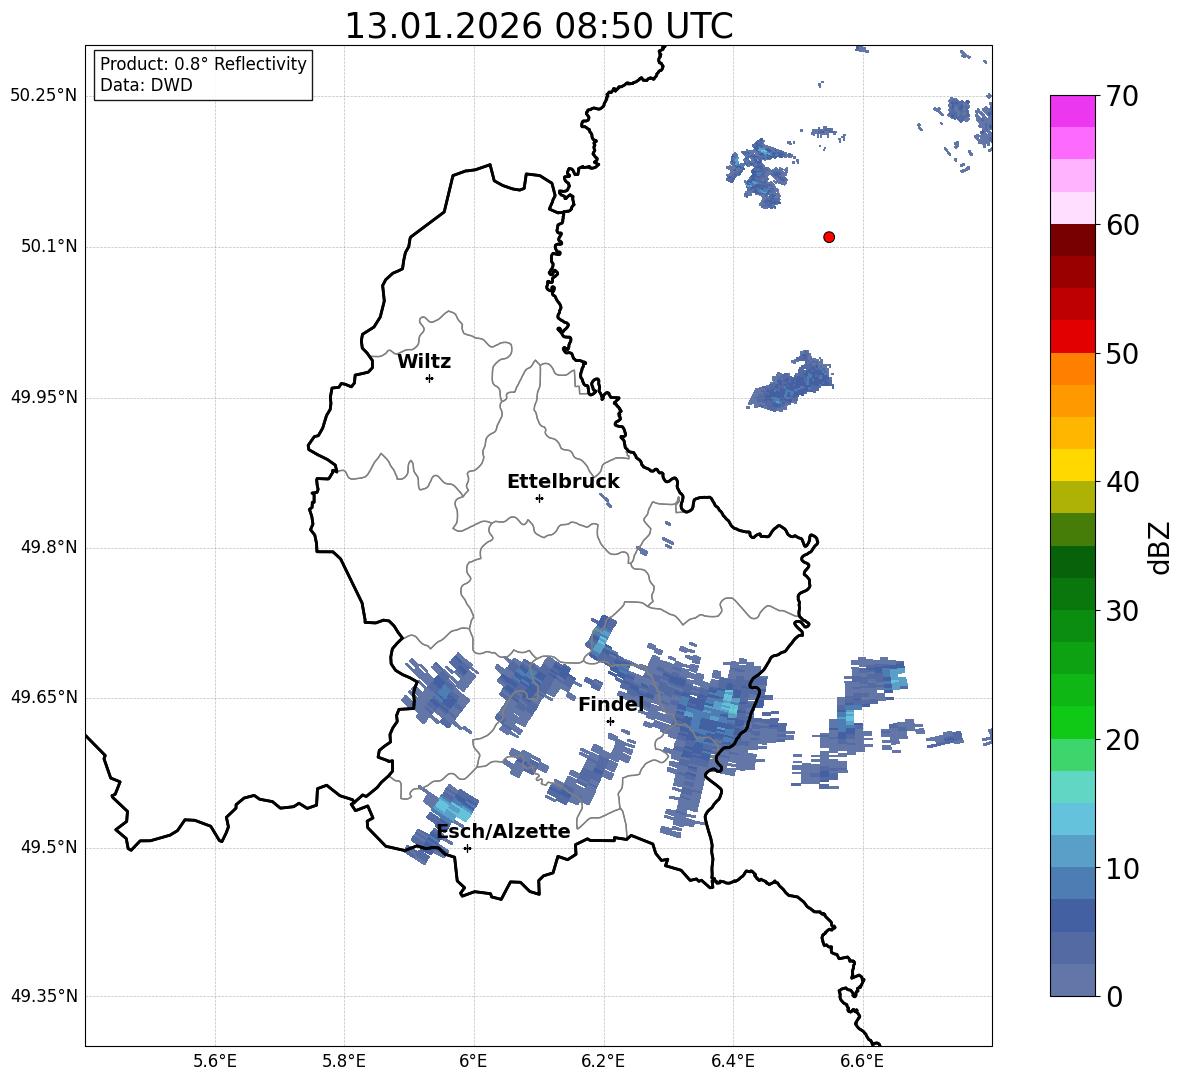This screenshot has width=1184, height=1081.
Task: Click the 5.8°E longitude tick label
Action: tap(344, 1061)
